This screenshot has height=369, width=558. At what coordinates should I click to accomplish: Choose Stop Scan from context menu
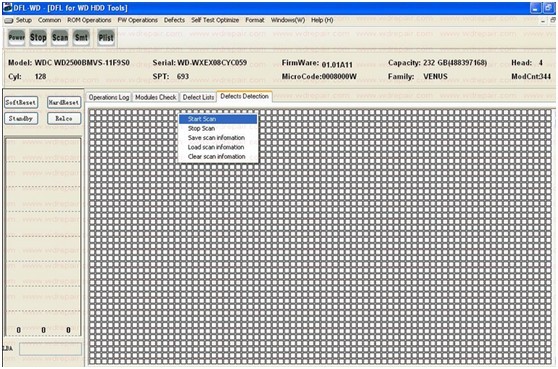pos(218,128)
